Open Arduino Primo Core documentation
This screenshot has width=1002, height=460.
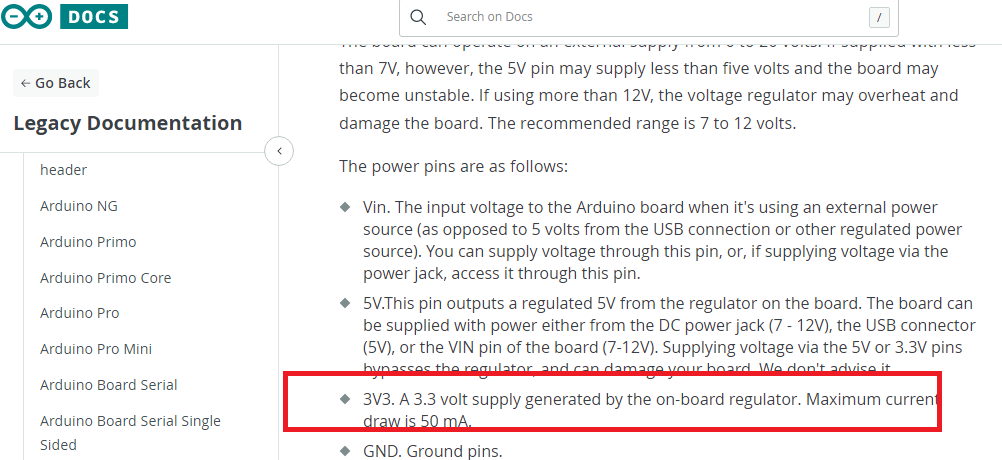105,278
